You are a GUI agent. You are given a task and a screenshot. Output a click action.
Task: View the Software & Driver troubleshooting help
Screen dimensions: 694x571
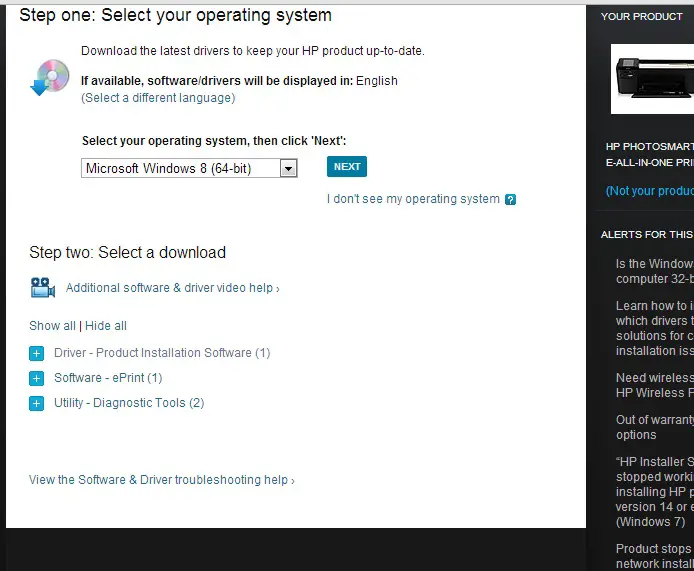click(162, 480)
